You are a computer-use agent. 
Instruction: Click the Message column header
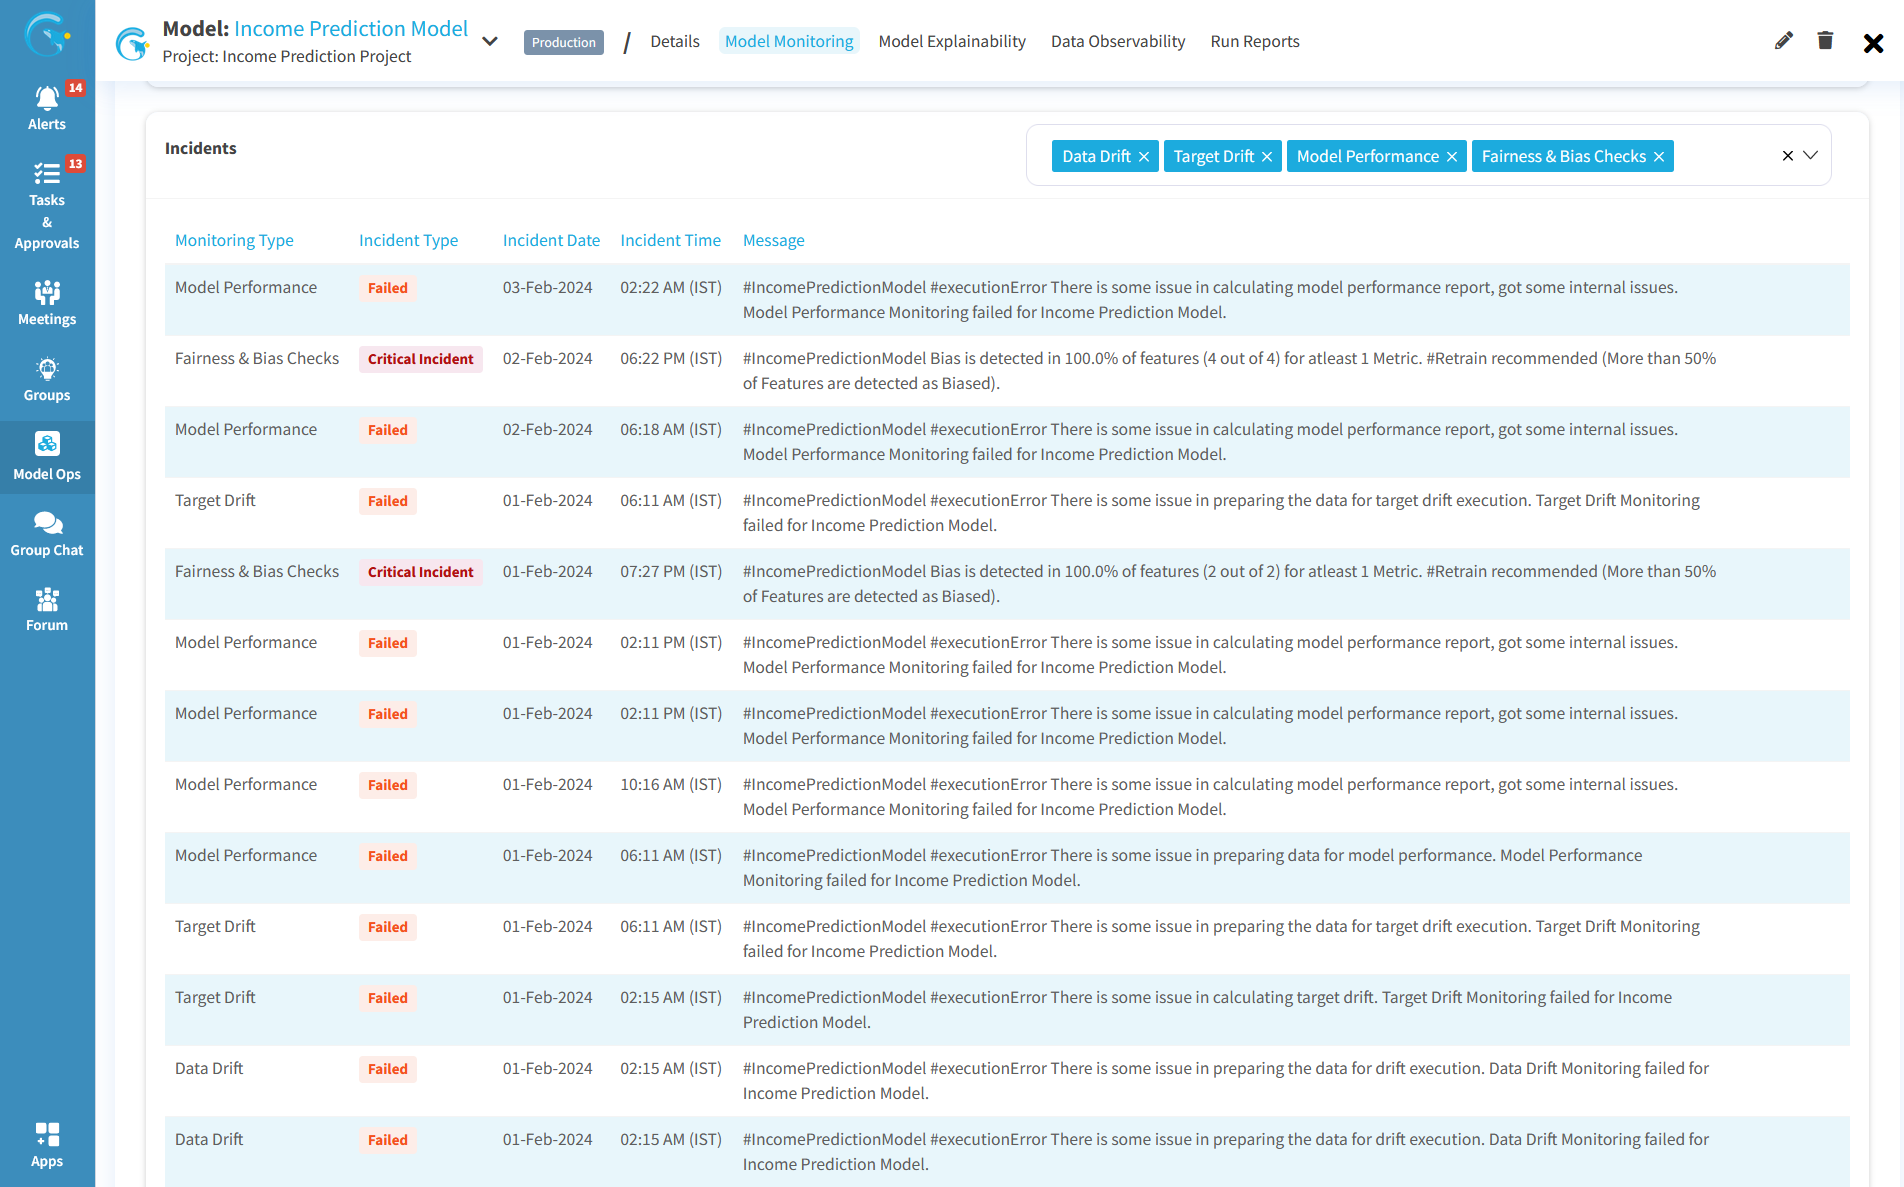773,240
